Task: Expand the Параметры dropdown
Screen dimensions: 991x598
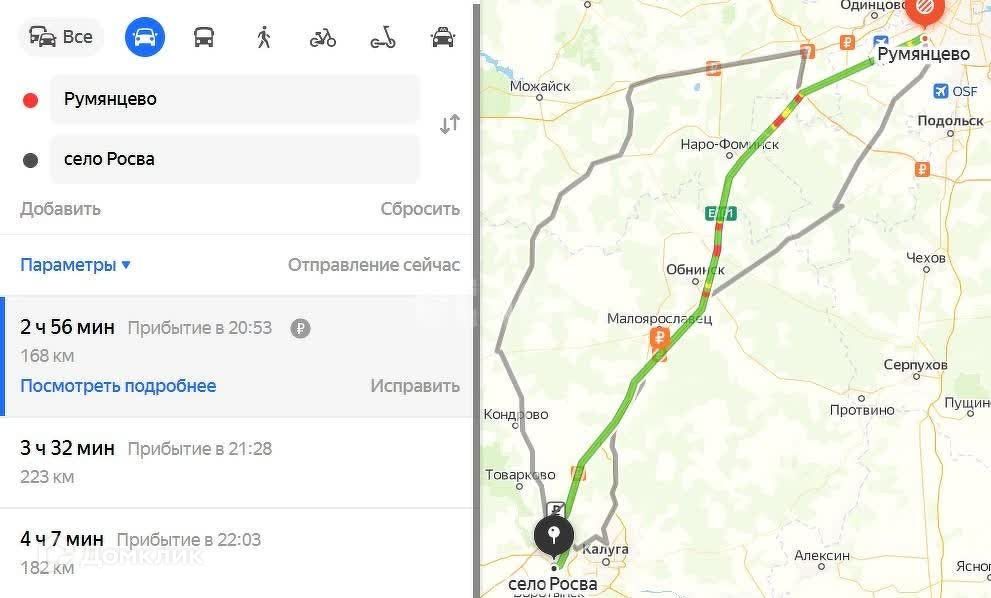Action: pos(76,265)
